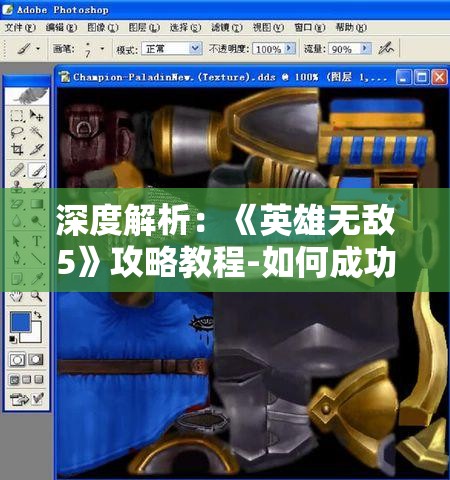The width and height of the screenshot is (450, 480).
Task: Open the brush preset picker arrow
Action: point(102,49)
